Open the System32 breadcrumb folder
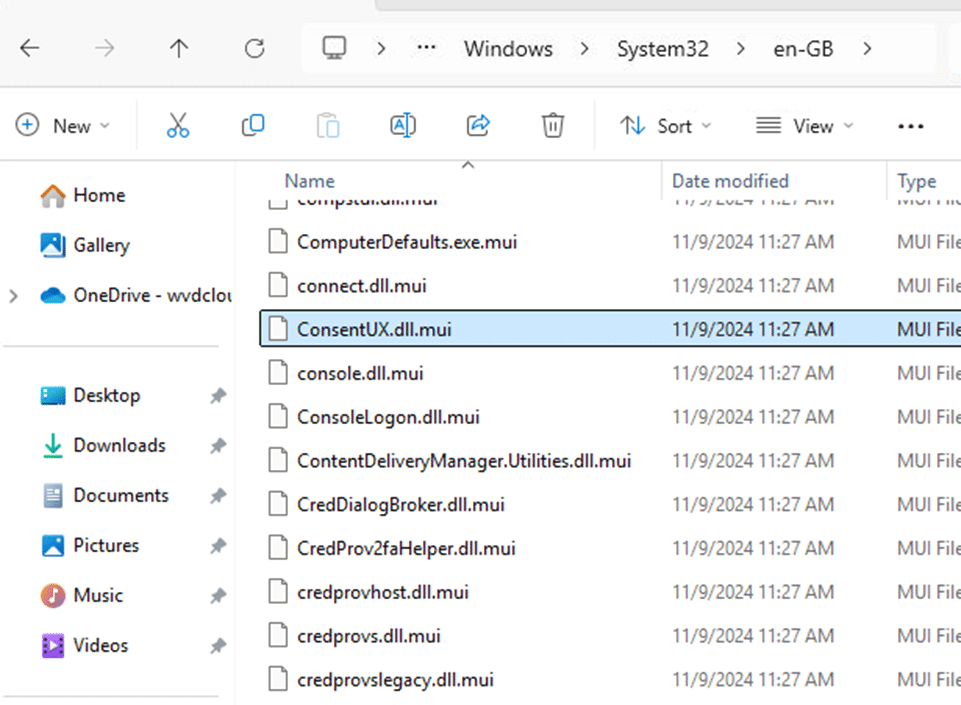This screenshot has height=705, width=961. (x=663, y=49)
